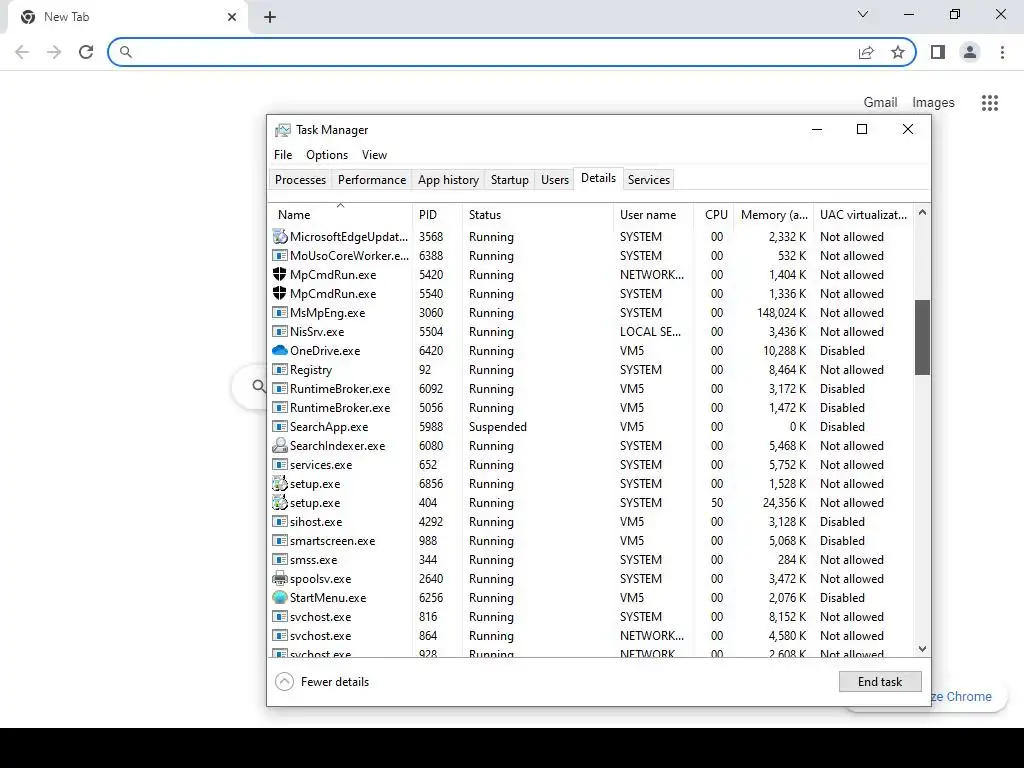Click the MicrosoftEdgeUpdate process icon

(x=280, y=236)
